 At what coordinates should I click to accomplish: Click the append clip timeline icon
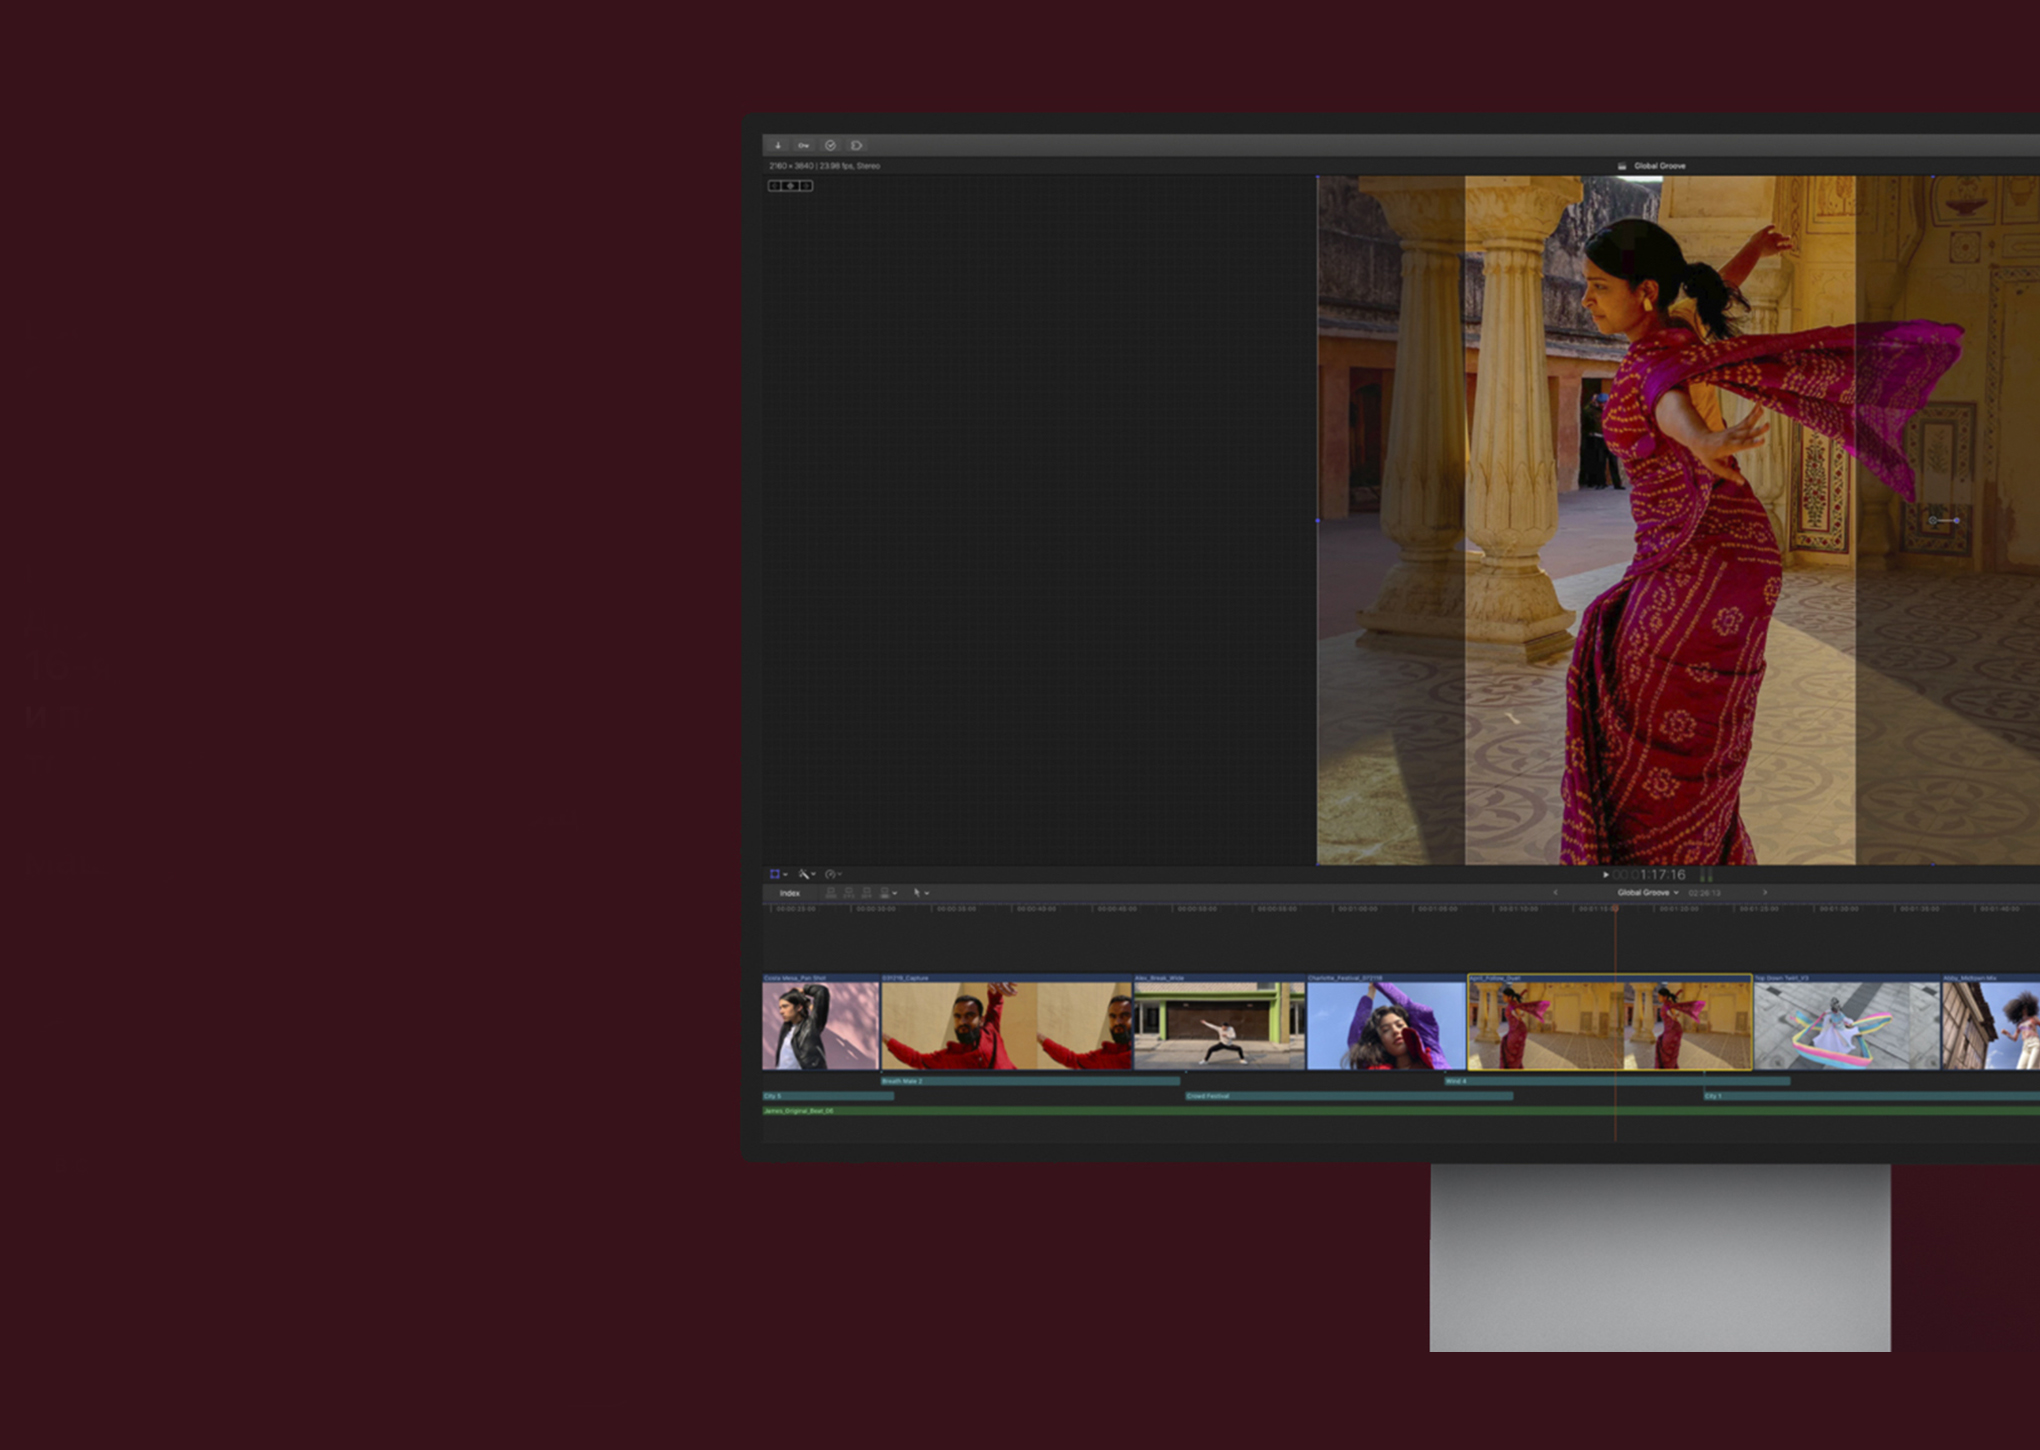coord(866,893)
